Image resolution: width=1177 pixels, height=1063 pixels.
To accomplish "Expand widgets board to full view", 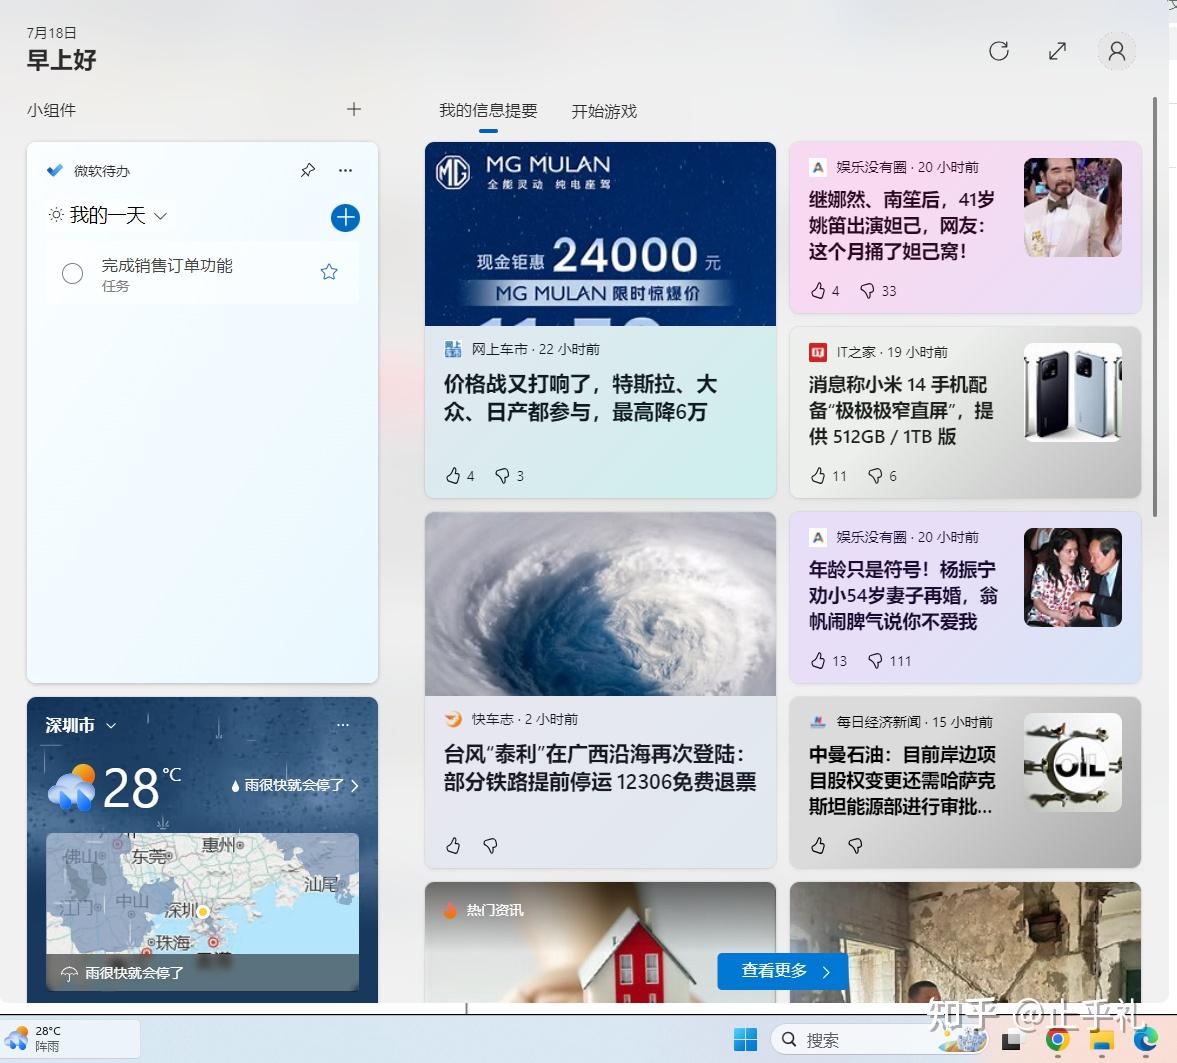I will pyautogui.click(x=1057, y=51).
